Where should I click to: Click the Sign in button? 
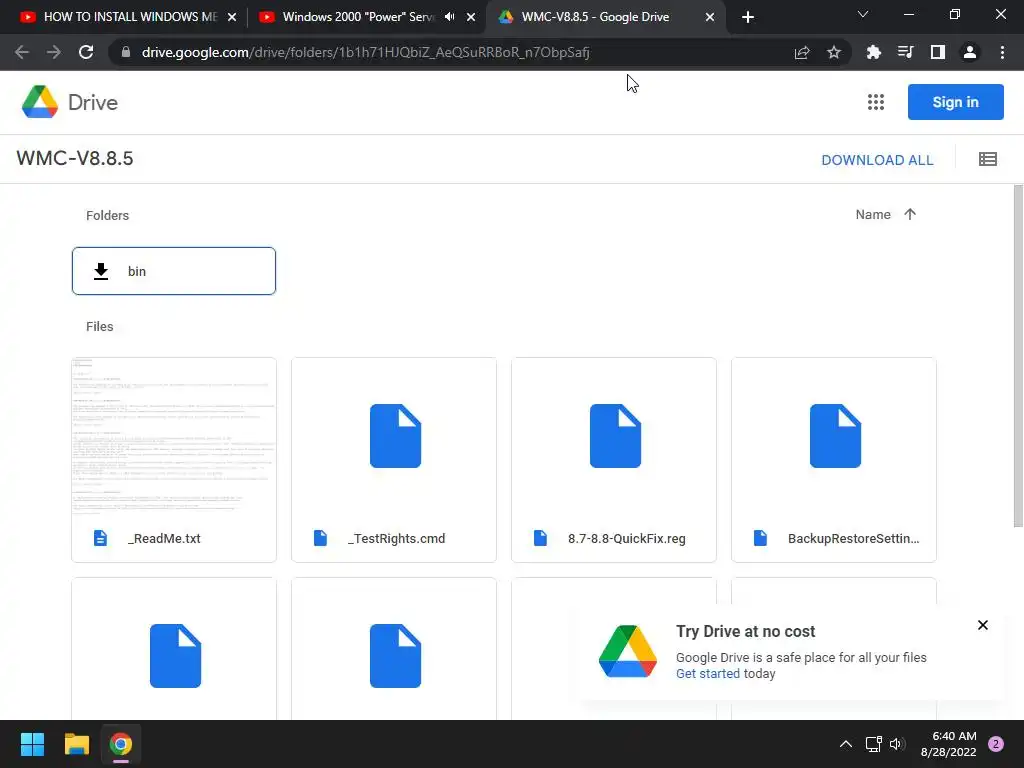pos(955,102)
